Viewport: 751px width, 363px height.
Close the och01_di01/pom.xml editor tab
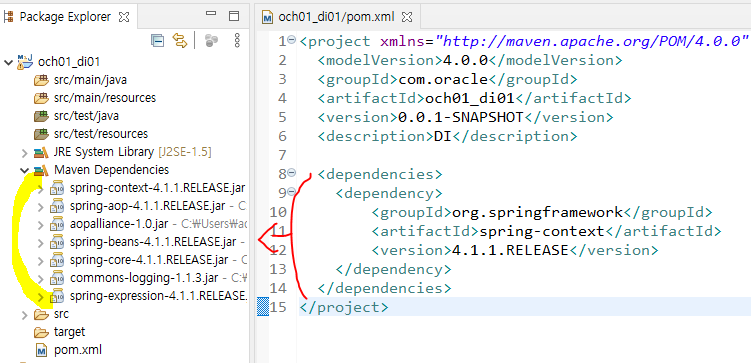407,18
